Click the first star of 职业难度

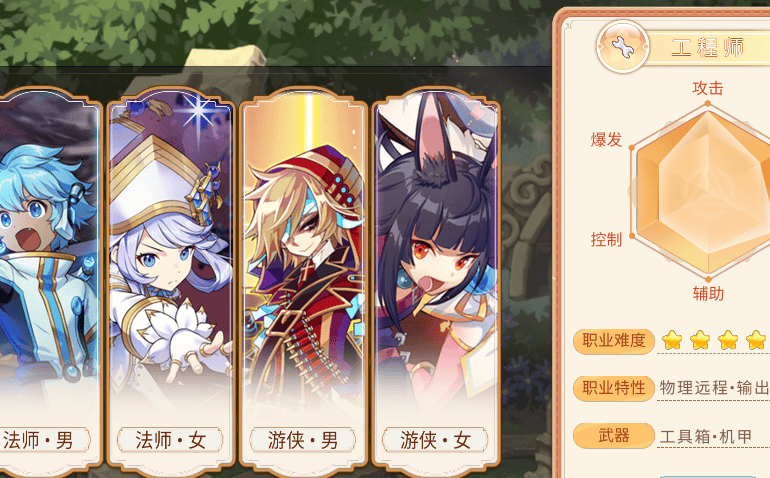672,340
